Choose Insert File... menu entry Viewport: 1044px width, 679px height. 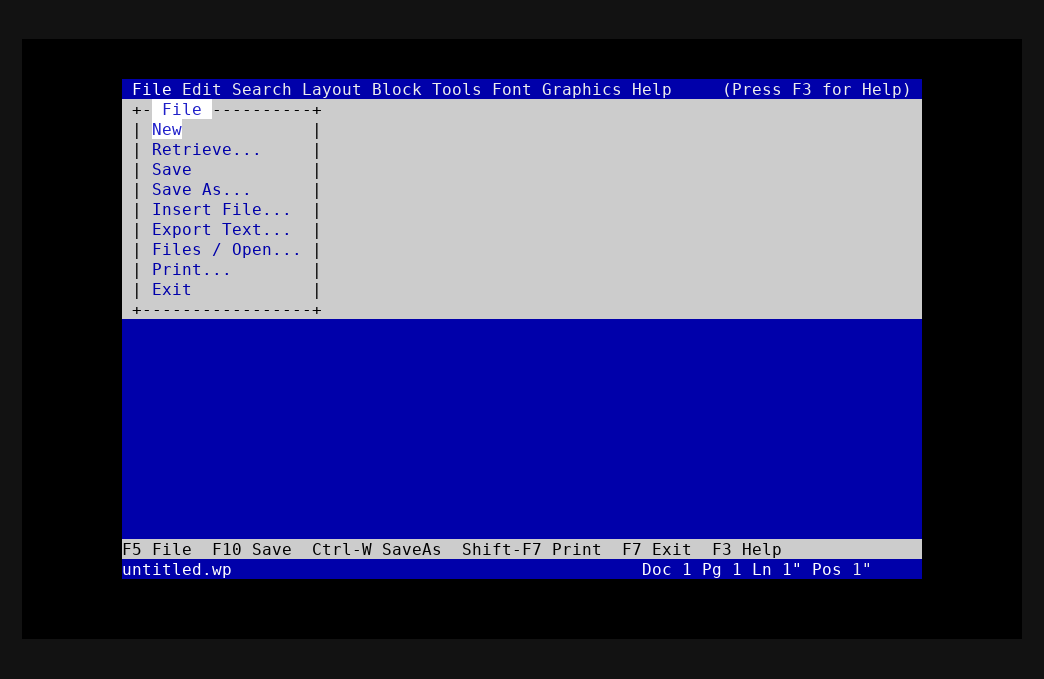pos(222,209)
